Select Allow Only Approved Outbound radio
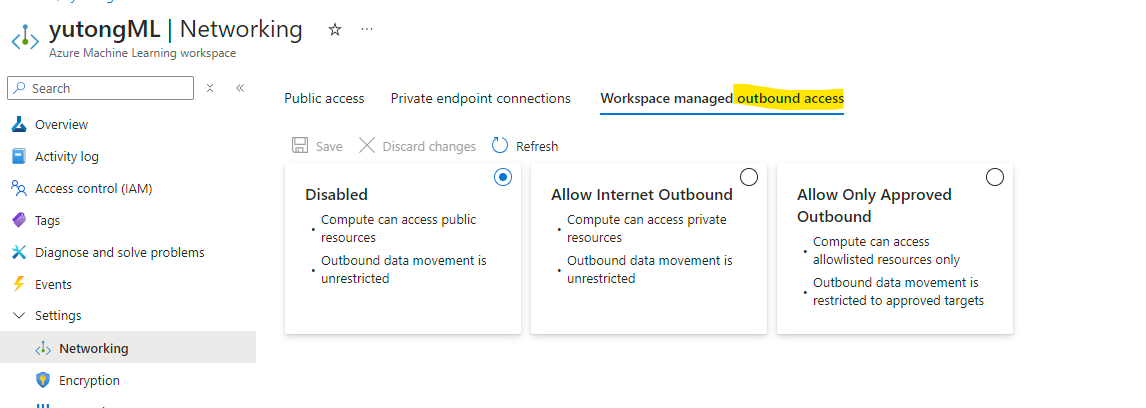Image resolution: width=1146 pixels, height=408 pixels. 995,177
